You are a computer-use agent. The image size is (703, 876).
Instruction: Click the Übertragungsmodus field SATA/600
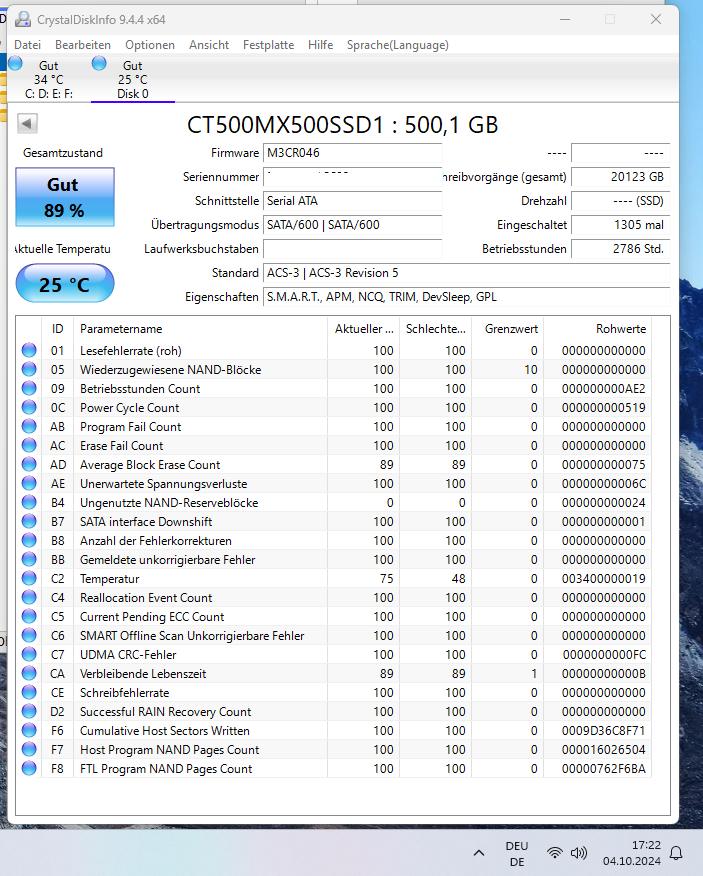click(353, 225)
